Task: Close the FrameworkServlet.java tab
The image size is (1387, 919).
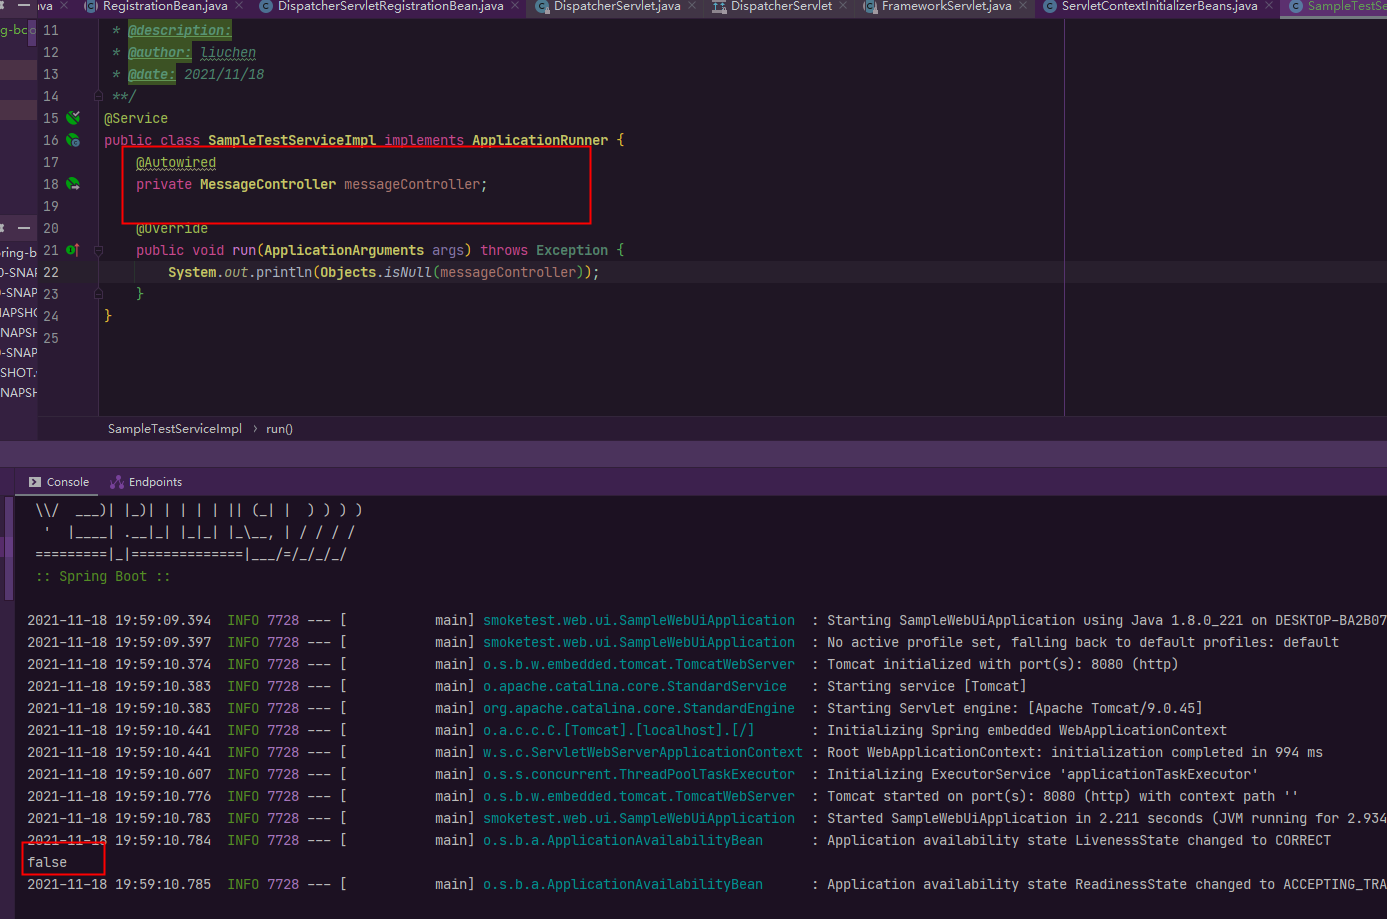Action: [x=1023, y=6]
